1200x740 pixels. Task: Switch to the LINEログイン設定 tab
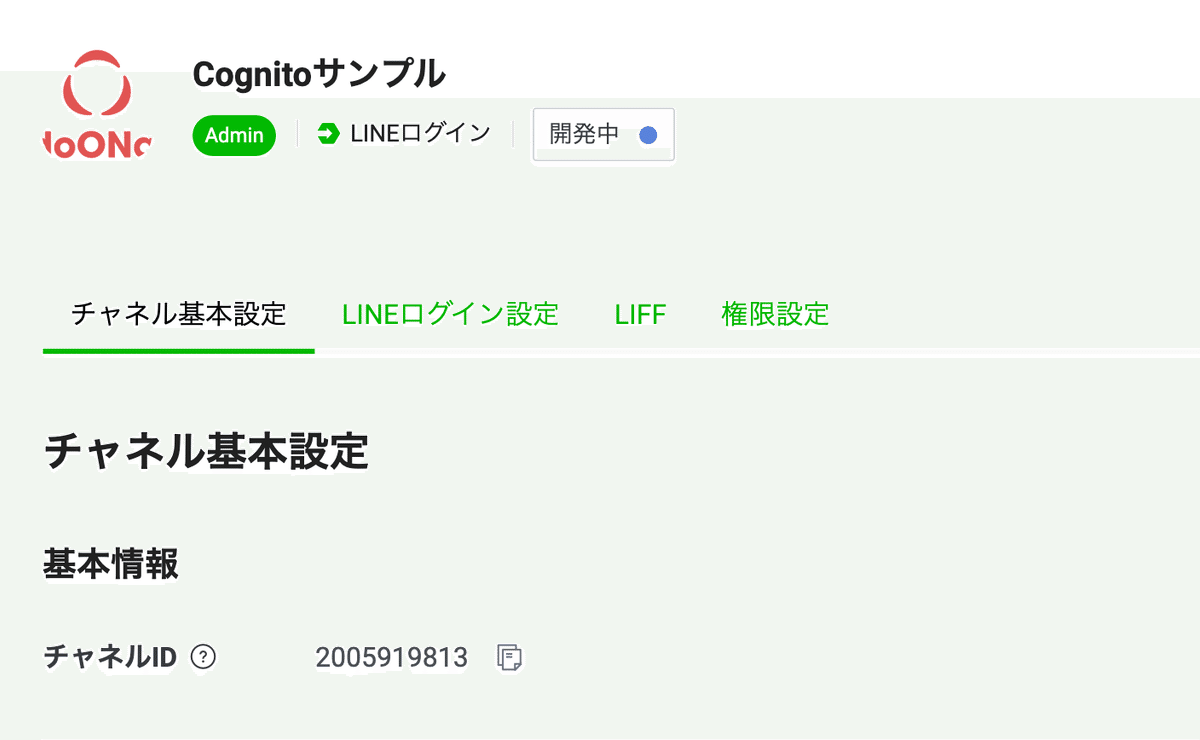click(450, 314)
